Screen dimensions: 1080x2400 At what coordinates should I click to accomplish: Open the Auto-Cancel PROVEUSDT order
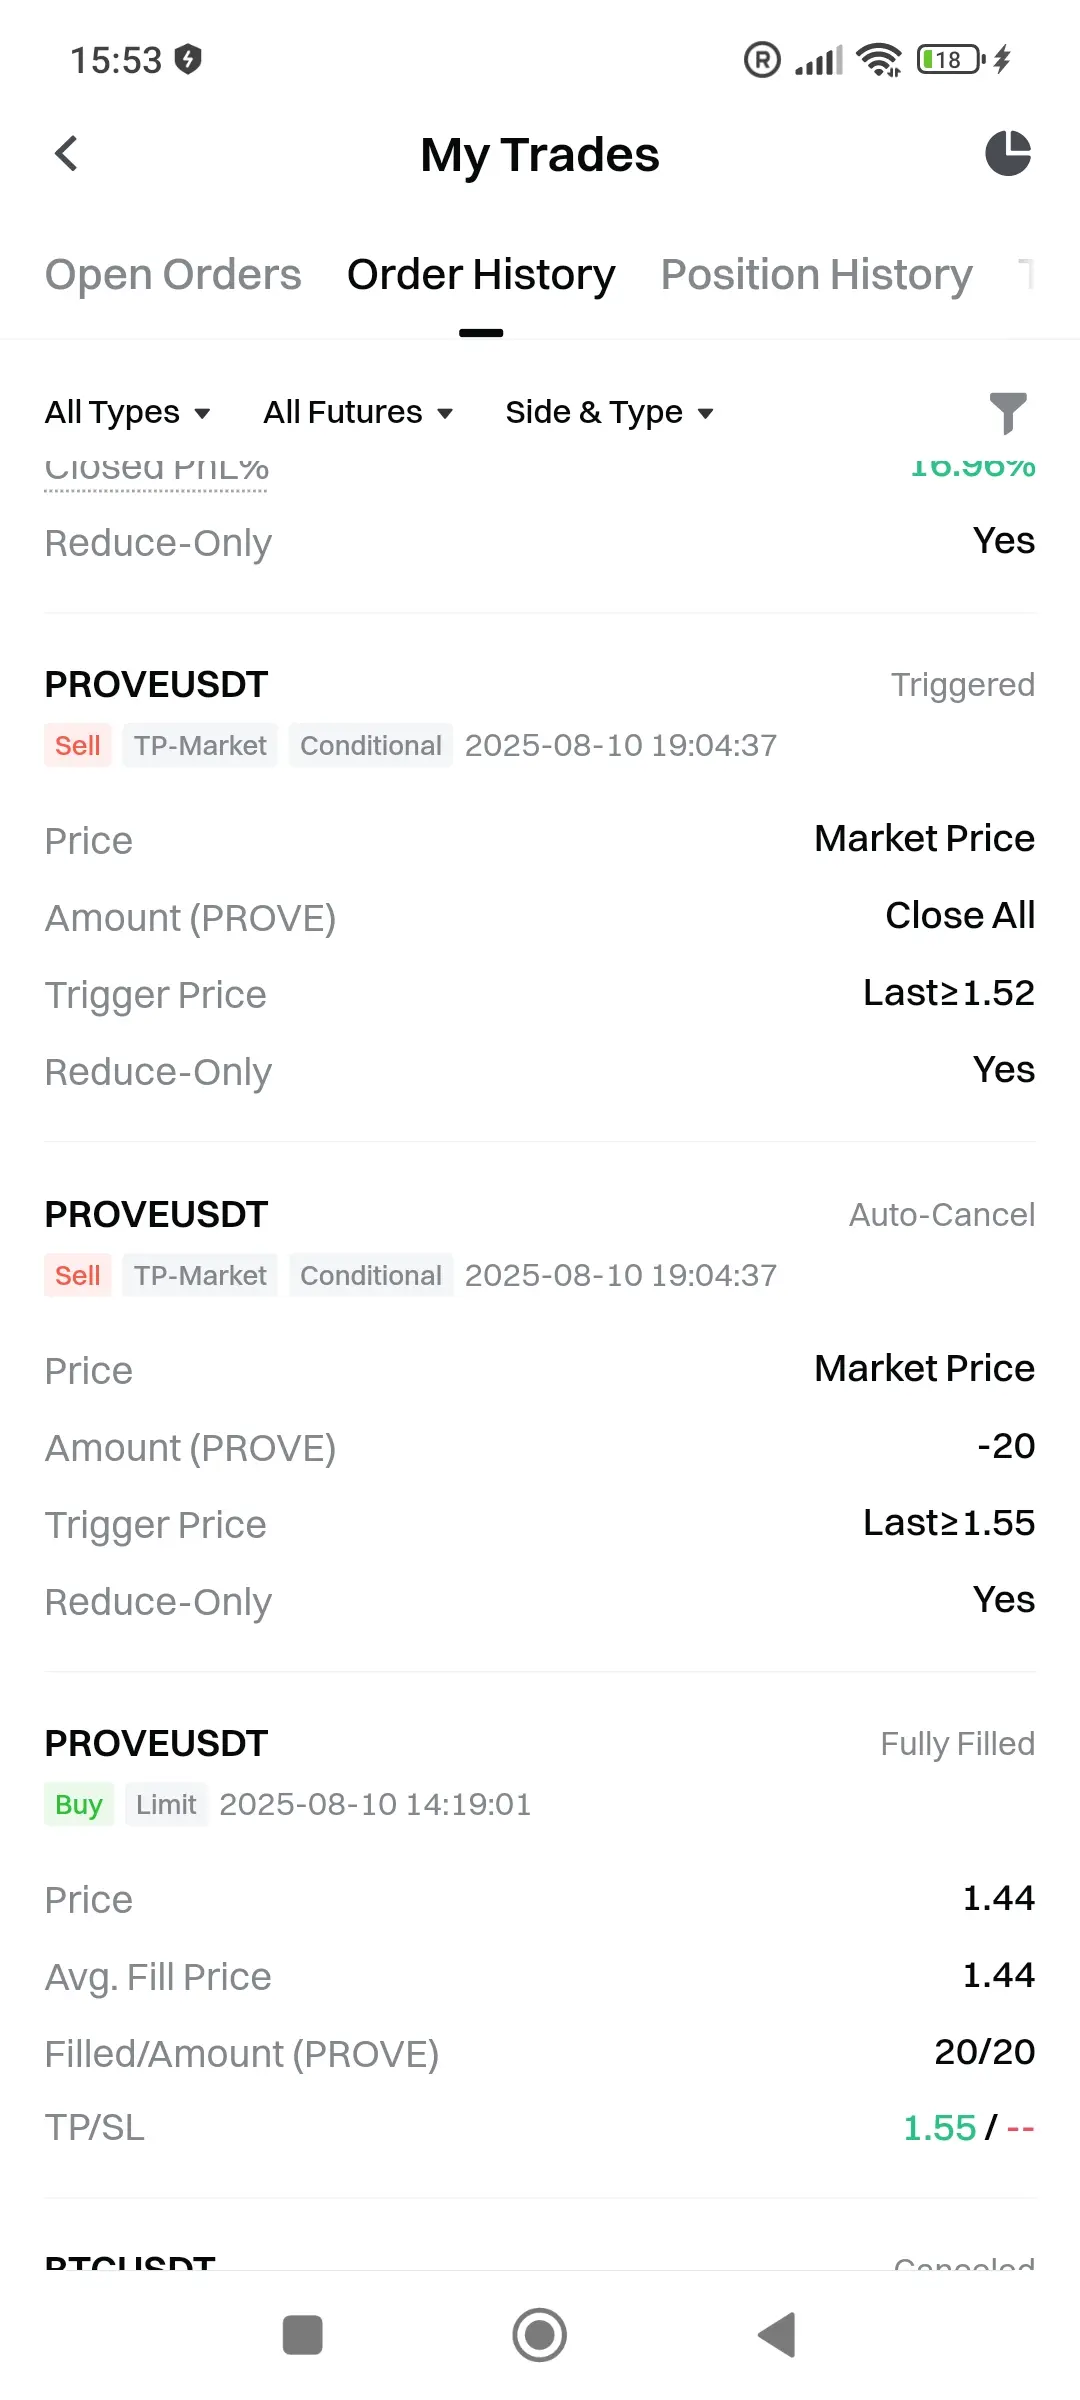pos(540,1406)
